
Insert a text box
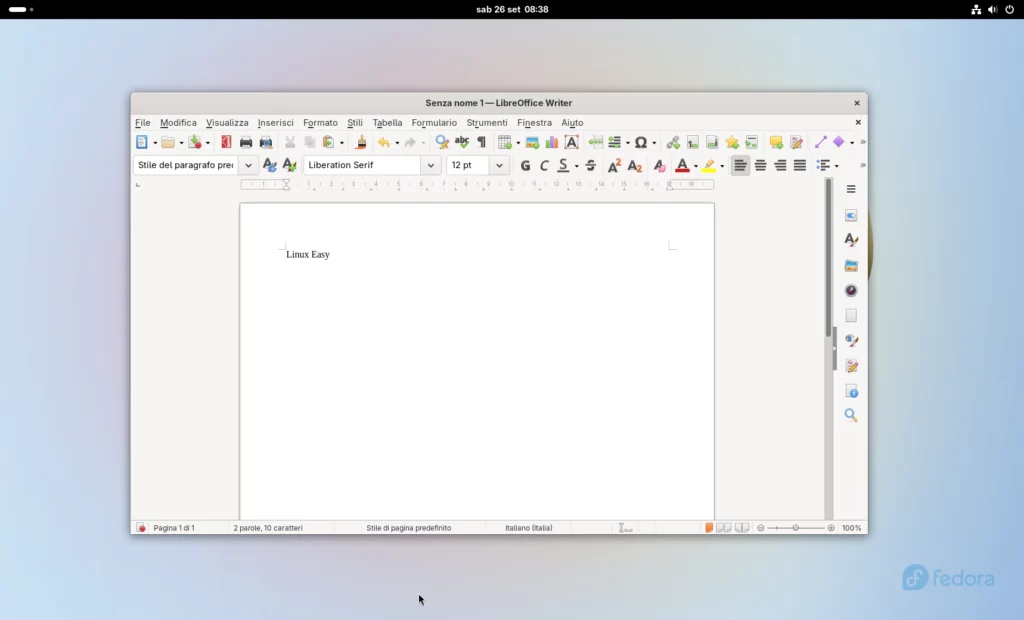pyautogui.click(x=571, y=142)
